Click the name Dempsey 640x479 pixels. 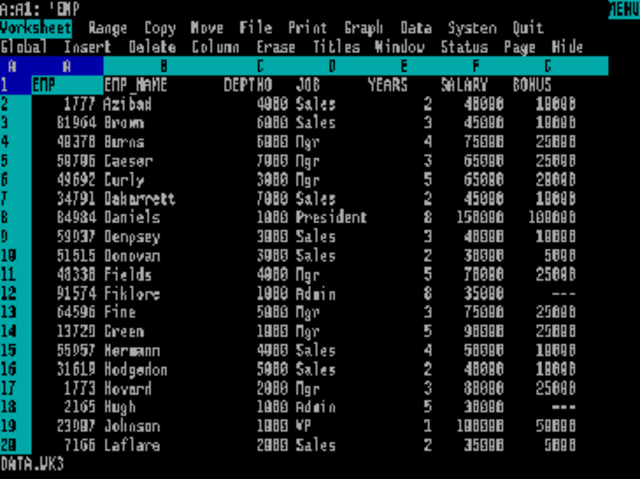click(x=132, y=237)
